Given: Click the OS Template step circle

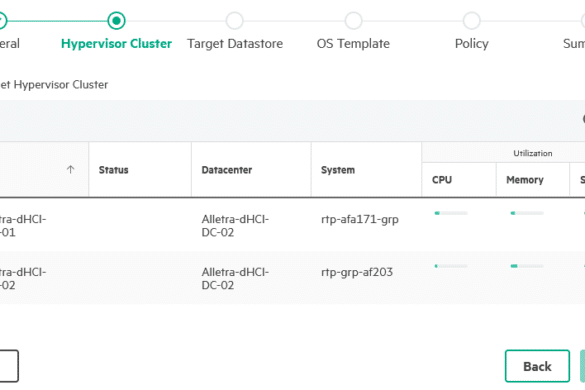Looking at the screenshot, I should (x=353, y=21).
